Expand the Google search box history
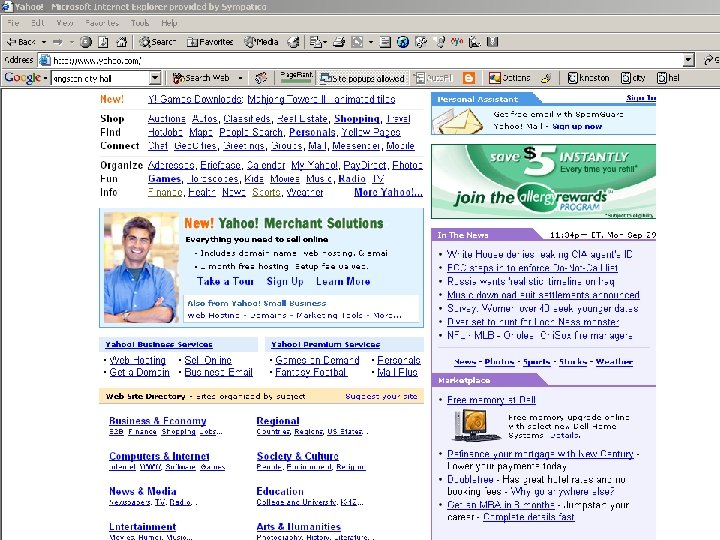The width and height of the screenshot is (720, 540). (x=155, y=78)
